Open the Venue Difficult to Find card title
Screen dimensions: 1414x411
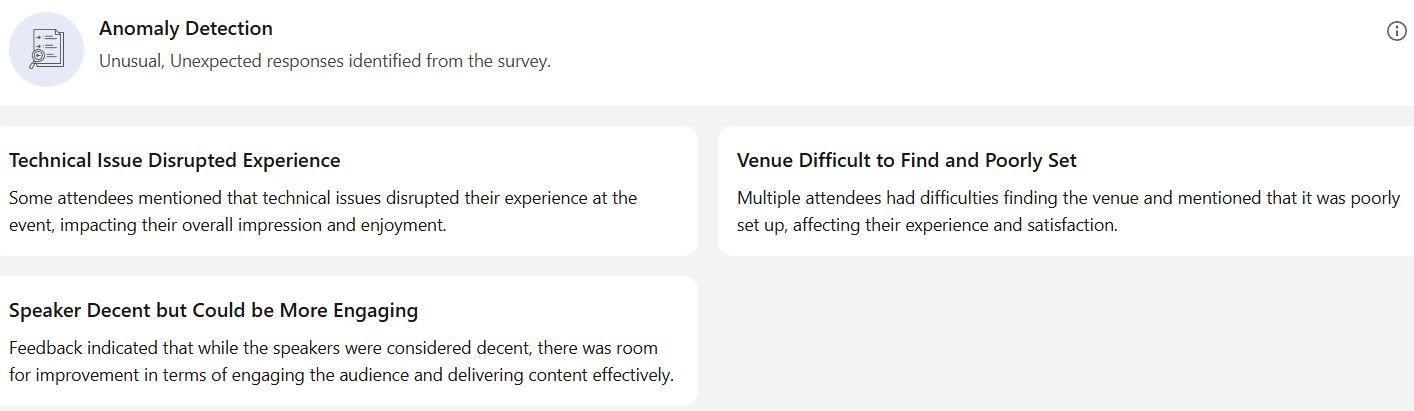point(907,160)
